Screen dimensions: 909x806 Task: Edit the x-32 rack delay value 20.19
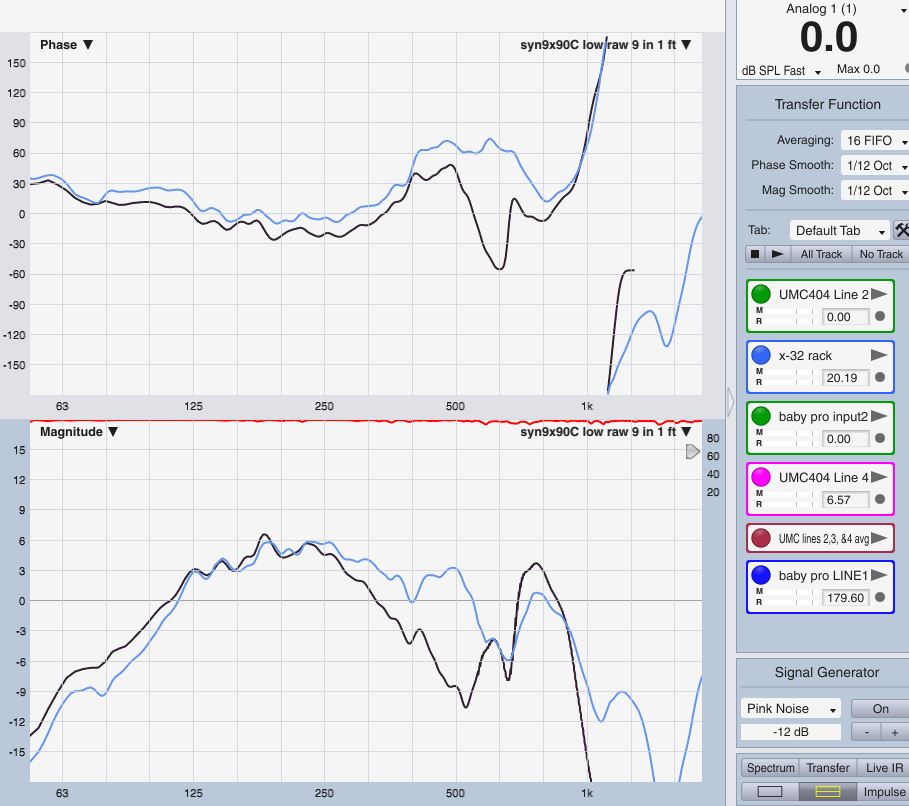(x=845, y=377)
